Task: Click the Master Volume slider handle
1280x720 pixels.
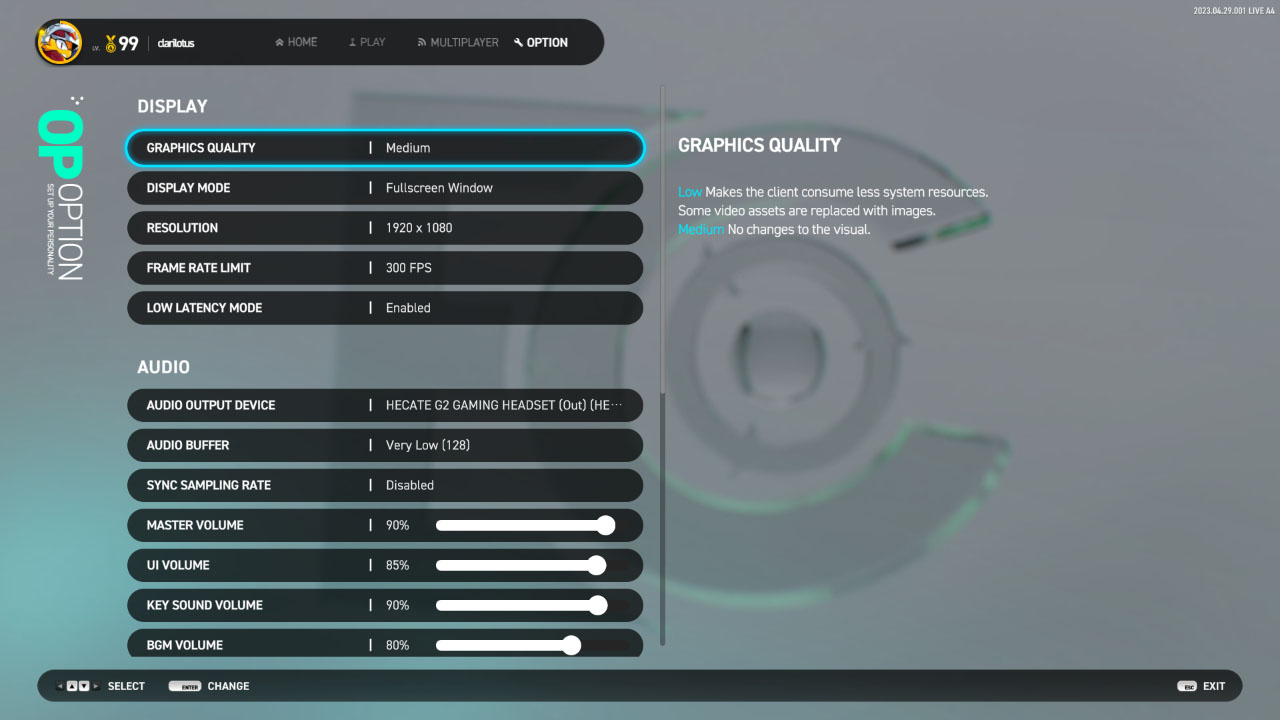Action: click(605, 525)
